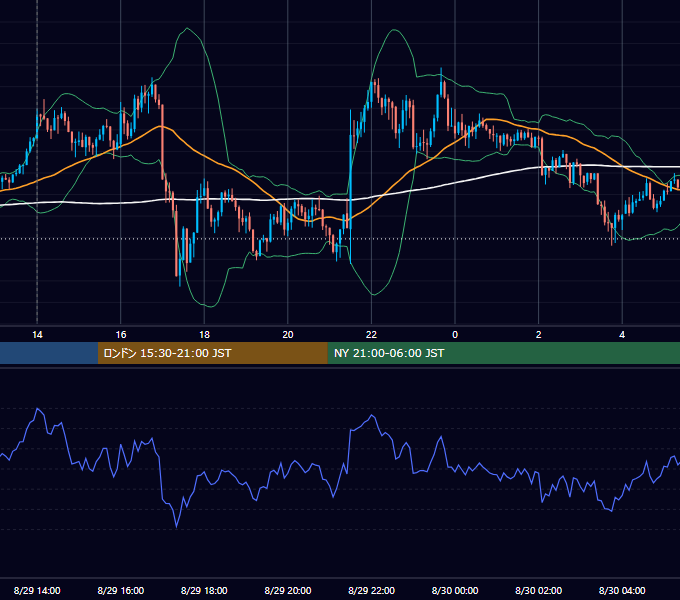
Task: Click the 14 hour axis label
Action: [x=37, y=335]
